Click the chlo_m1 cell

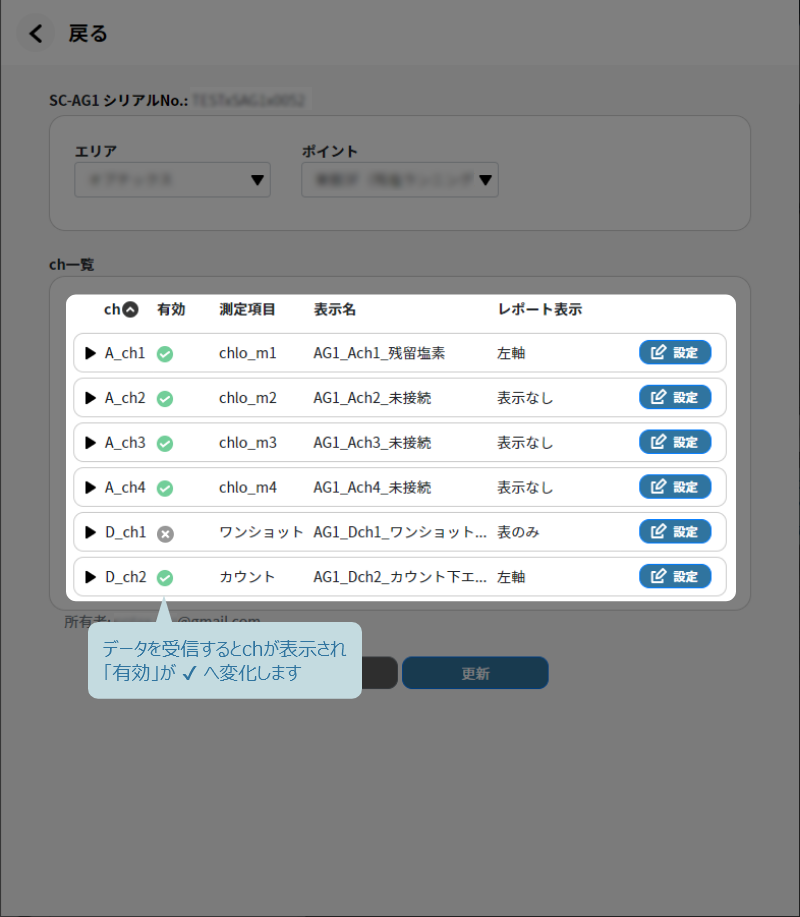click(x=247, y=353)
